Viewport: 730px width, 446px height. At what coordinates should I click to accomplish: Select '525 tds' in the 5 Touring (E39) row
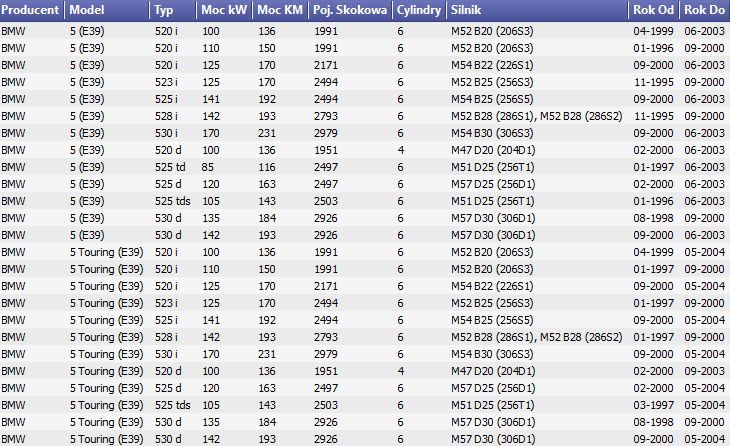click(173, 405)
